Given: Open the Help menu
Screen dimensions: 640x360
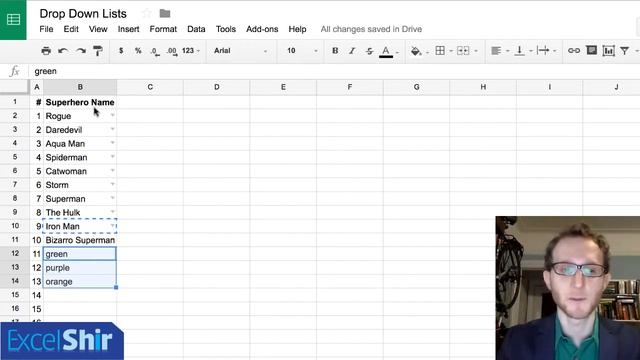Looking at the screenshot, I should click(297, 29).
